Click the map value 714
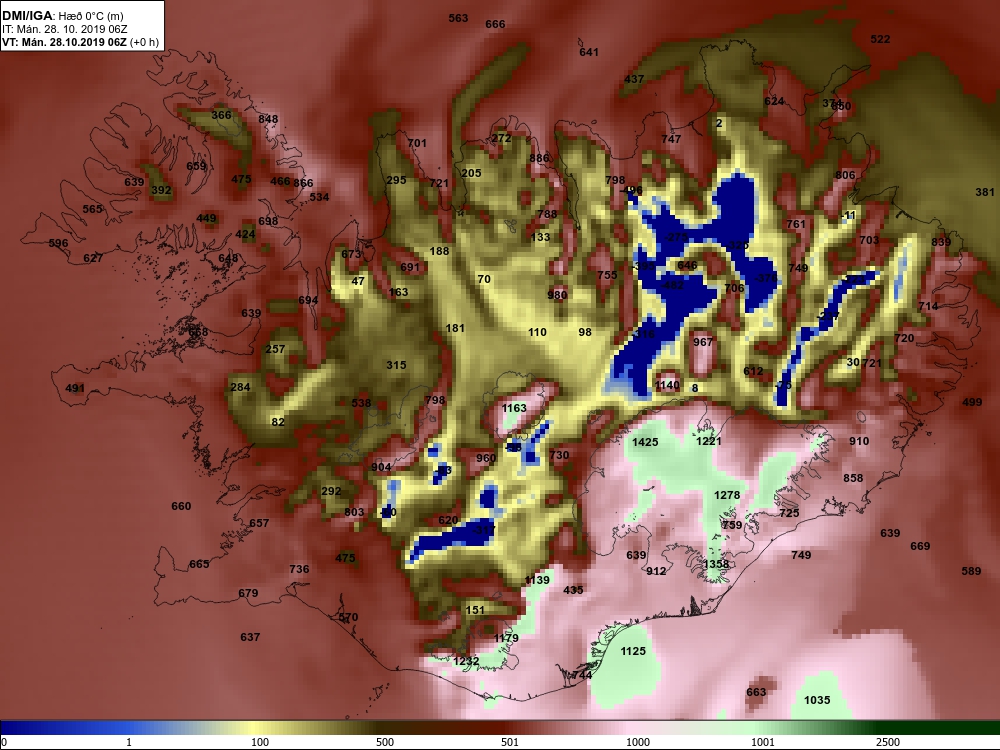 928,306
